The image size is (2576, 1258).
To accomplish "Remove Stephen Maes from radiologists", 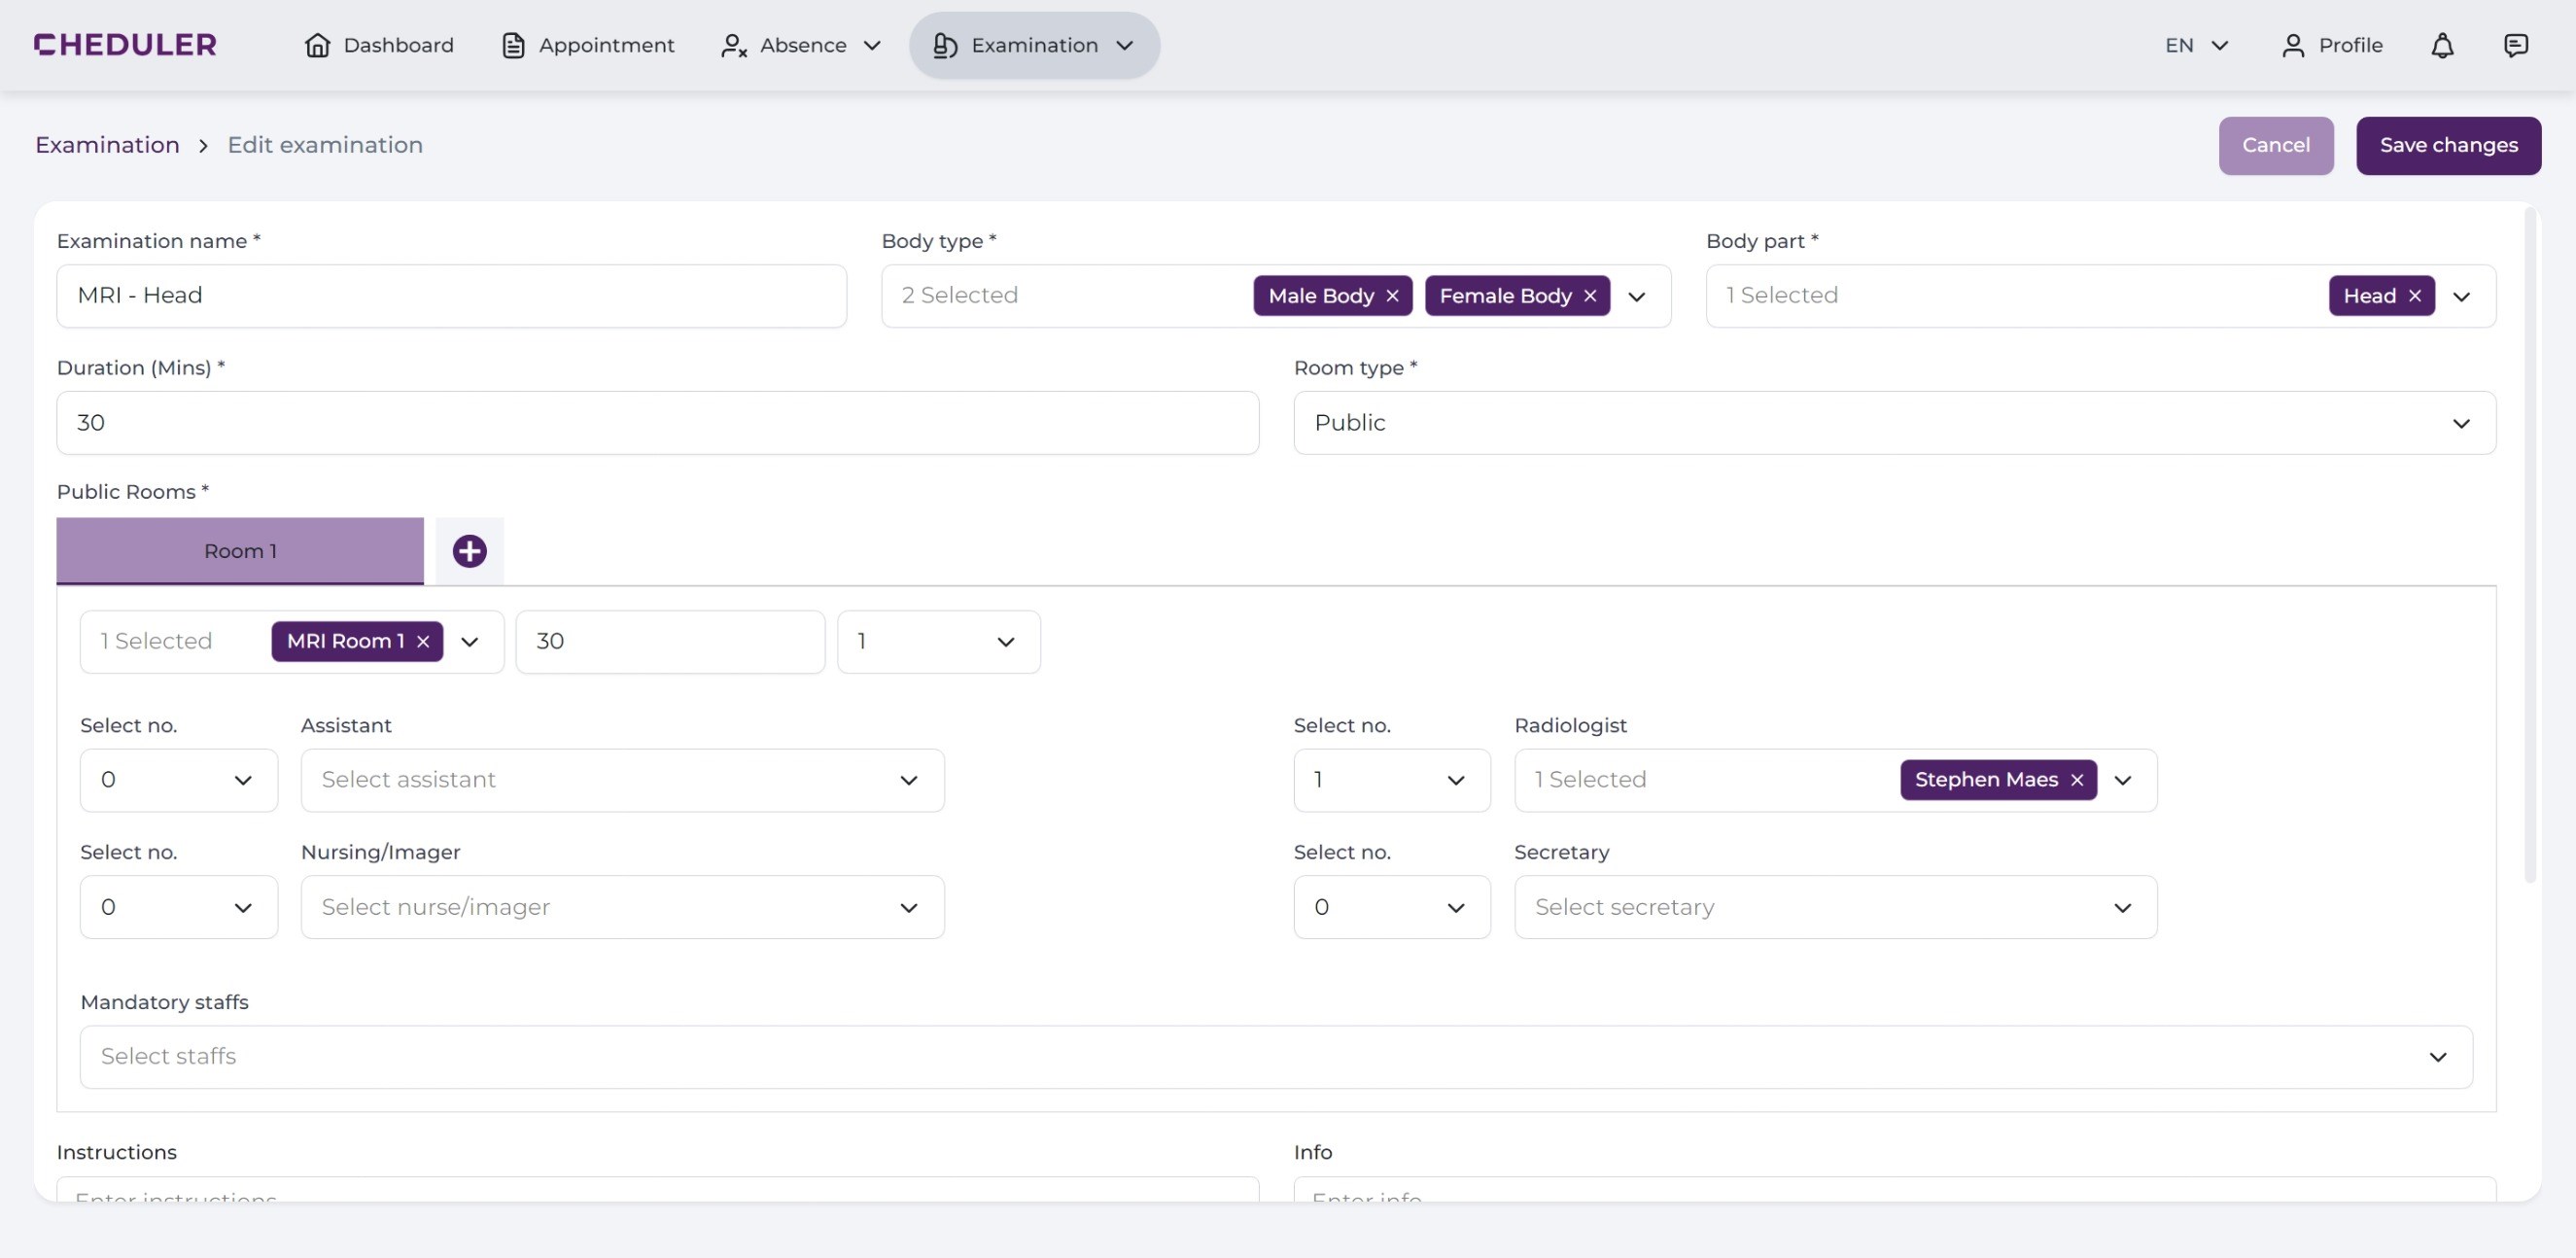I will click(x=2077, y=780).
